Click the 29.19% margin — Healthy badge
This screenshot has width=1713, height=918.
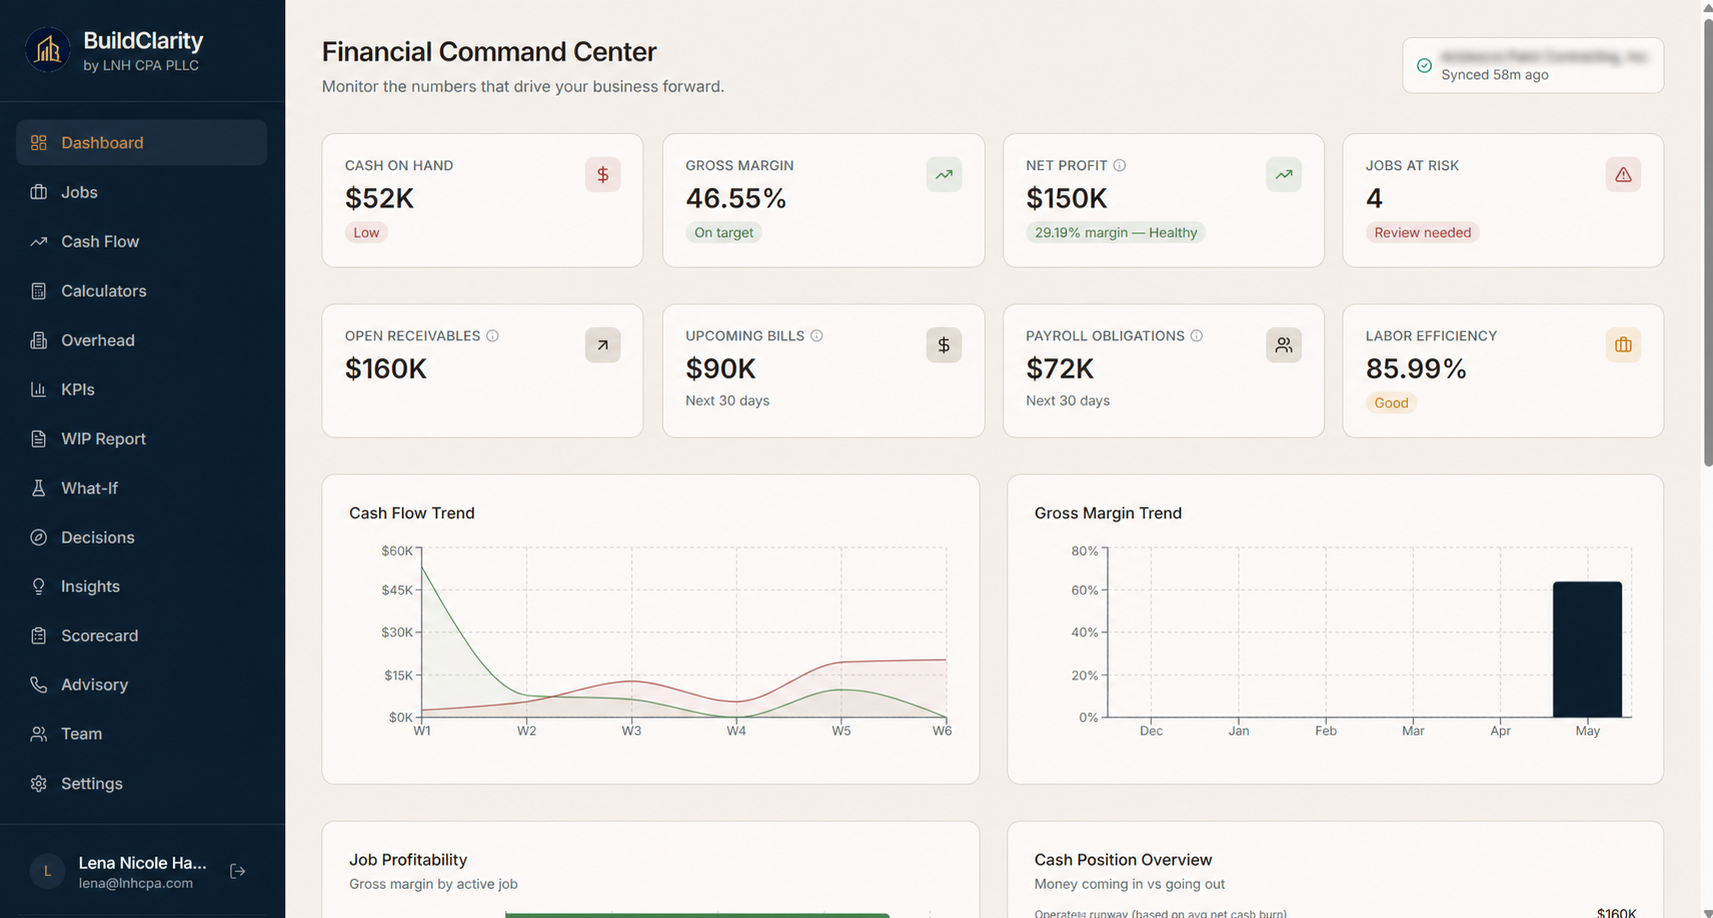(x=1116, y=233)
